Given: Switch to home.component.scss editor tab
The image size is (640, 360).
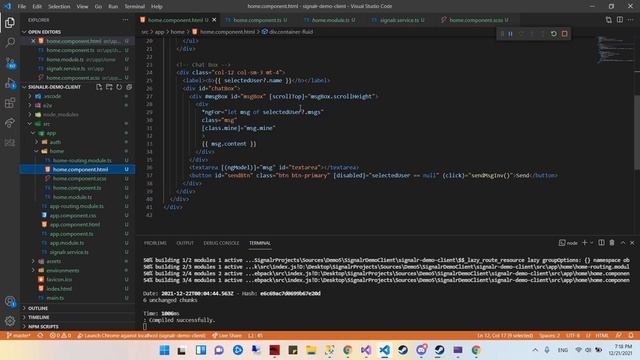Looking at the screenshot, I should [x=477, y=20].
